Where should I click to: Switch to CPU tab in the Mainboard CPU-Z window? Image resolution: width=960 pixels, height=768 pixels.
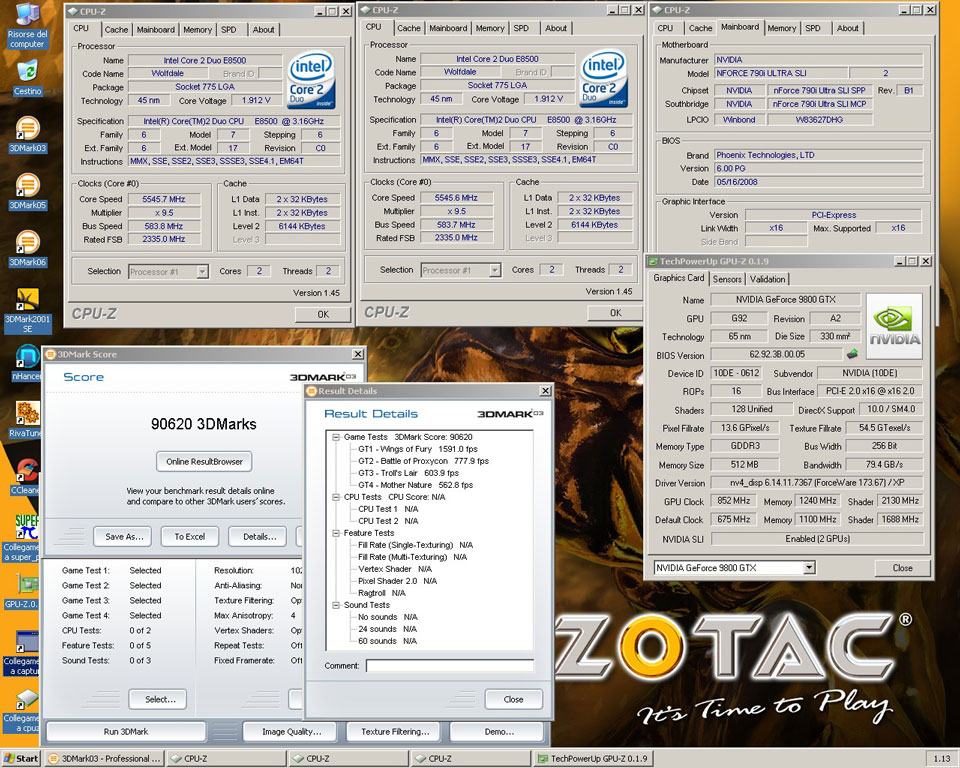tap(666, 28)
